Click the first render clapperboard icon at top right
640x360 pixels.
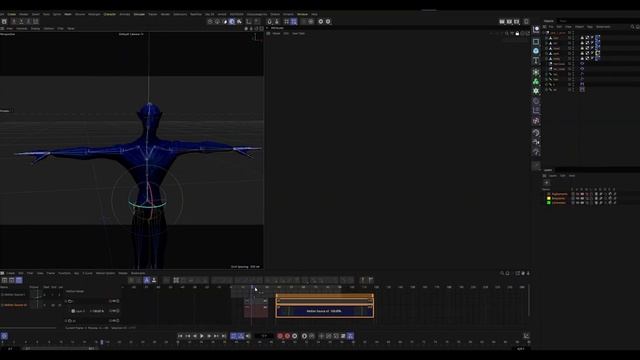(502, 21)
